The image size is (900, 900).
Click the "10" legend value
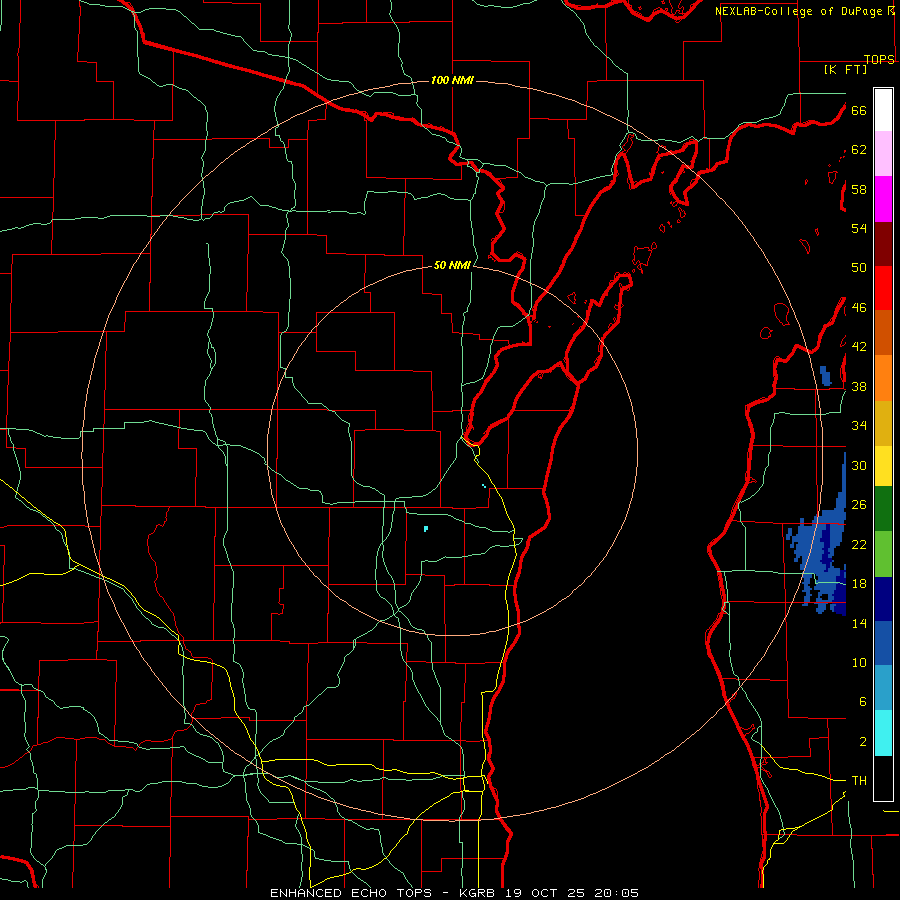click(859, 662)
